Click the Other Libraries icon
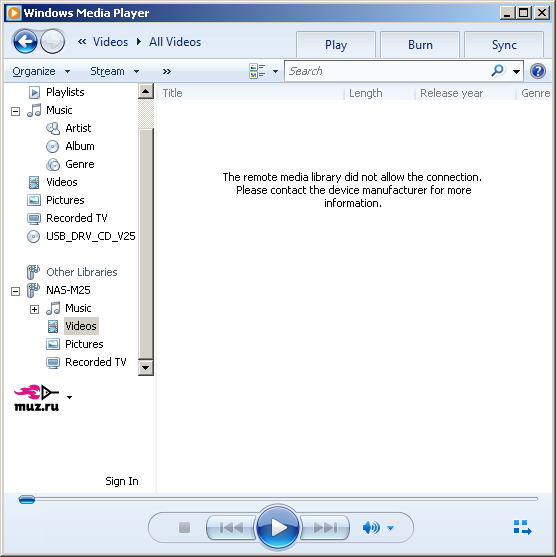This screenshot has height=557, width=556. (x=33, y=272)
